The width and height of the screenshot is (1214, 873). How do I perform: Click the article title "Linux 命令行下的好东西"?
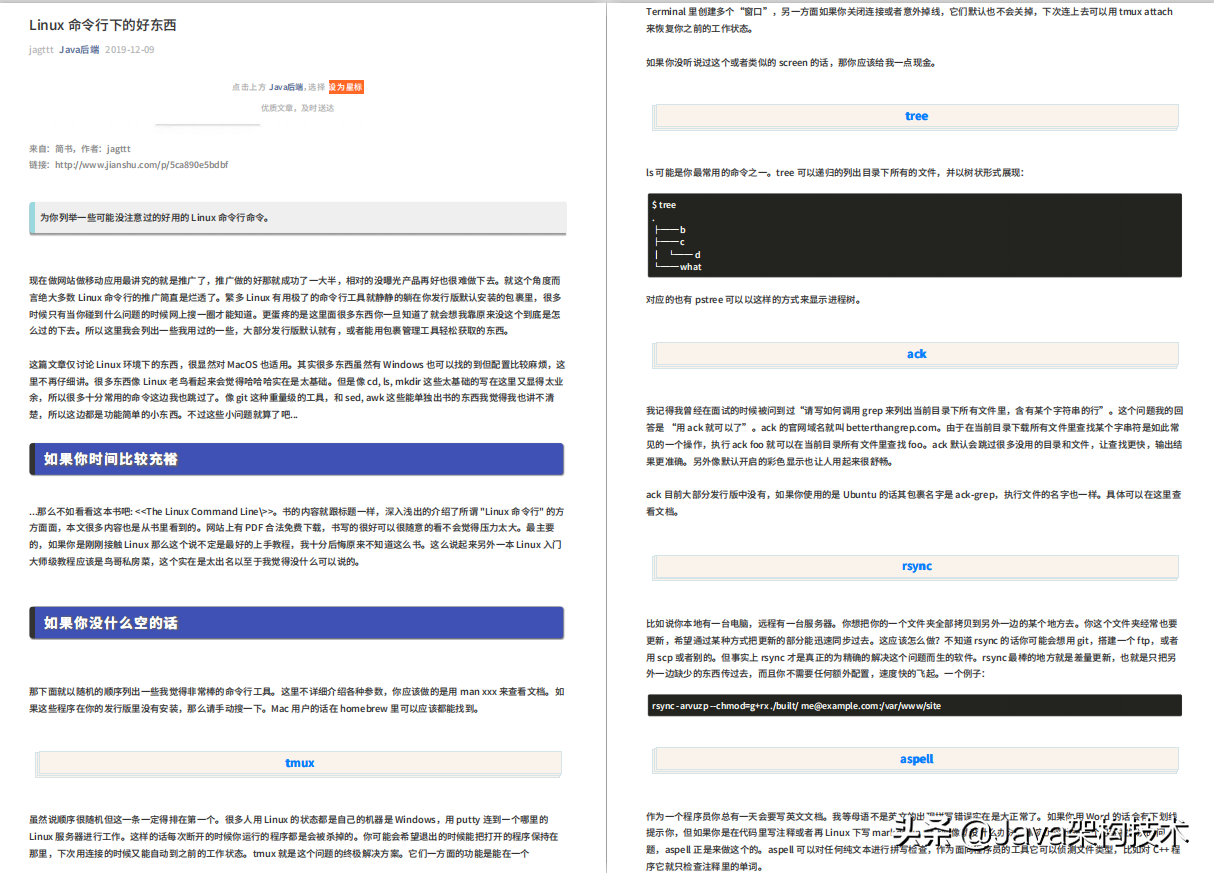click(x=103, y=25)
